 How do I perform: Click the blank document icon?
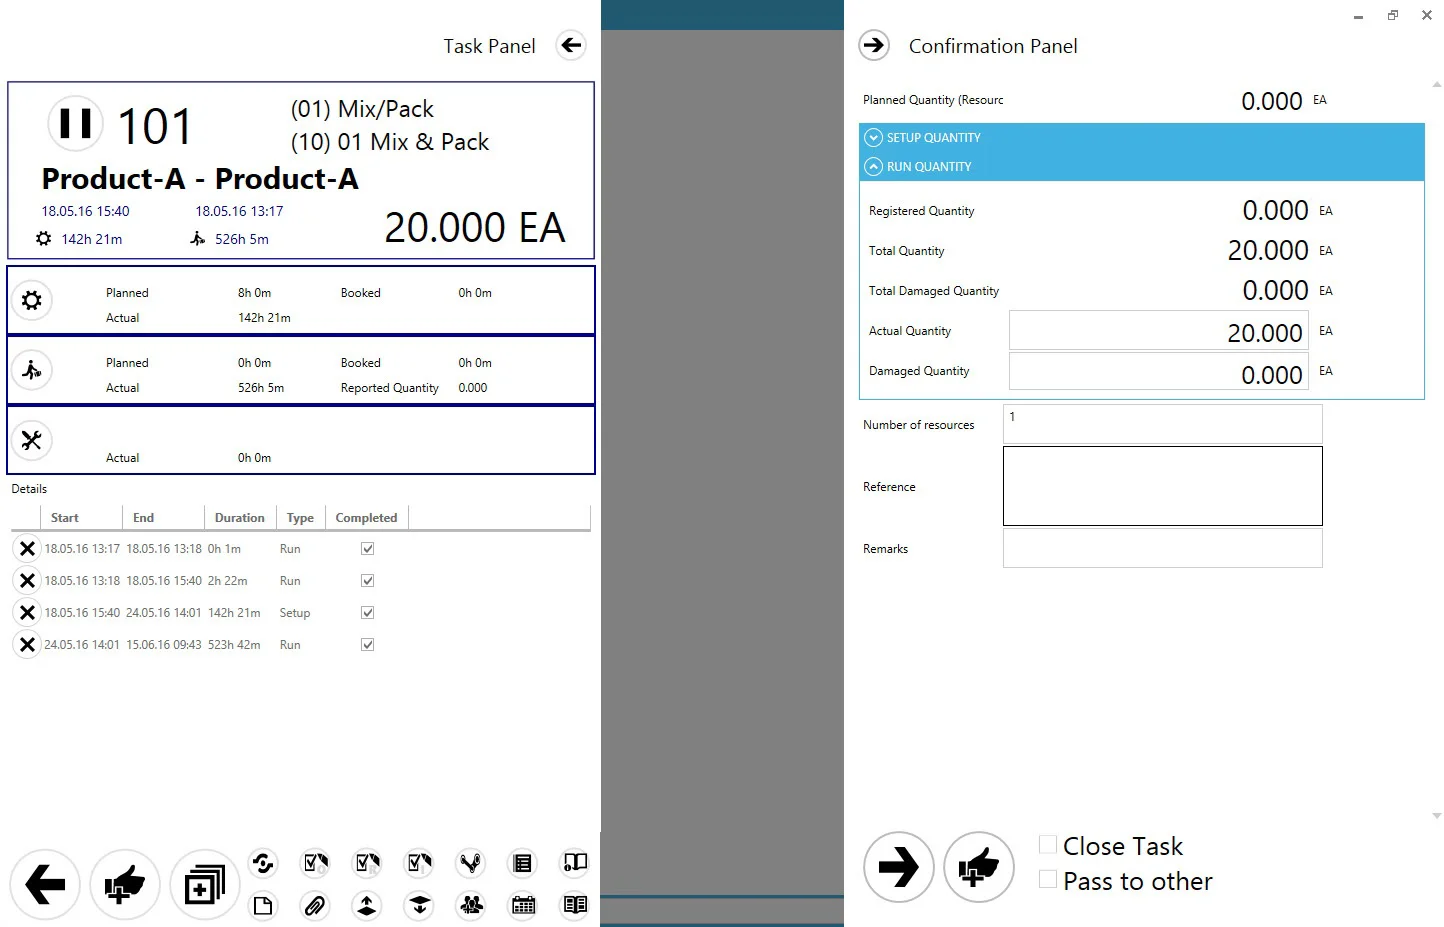[x=262, y=906]
